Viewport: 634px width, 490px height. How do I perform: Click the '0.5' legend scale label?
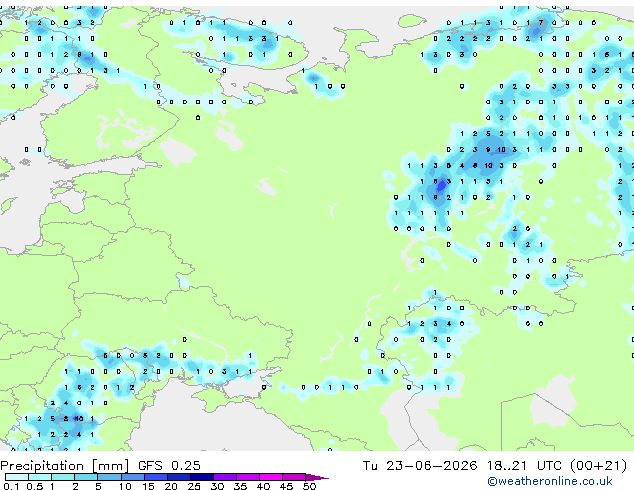click(35, 486)
